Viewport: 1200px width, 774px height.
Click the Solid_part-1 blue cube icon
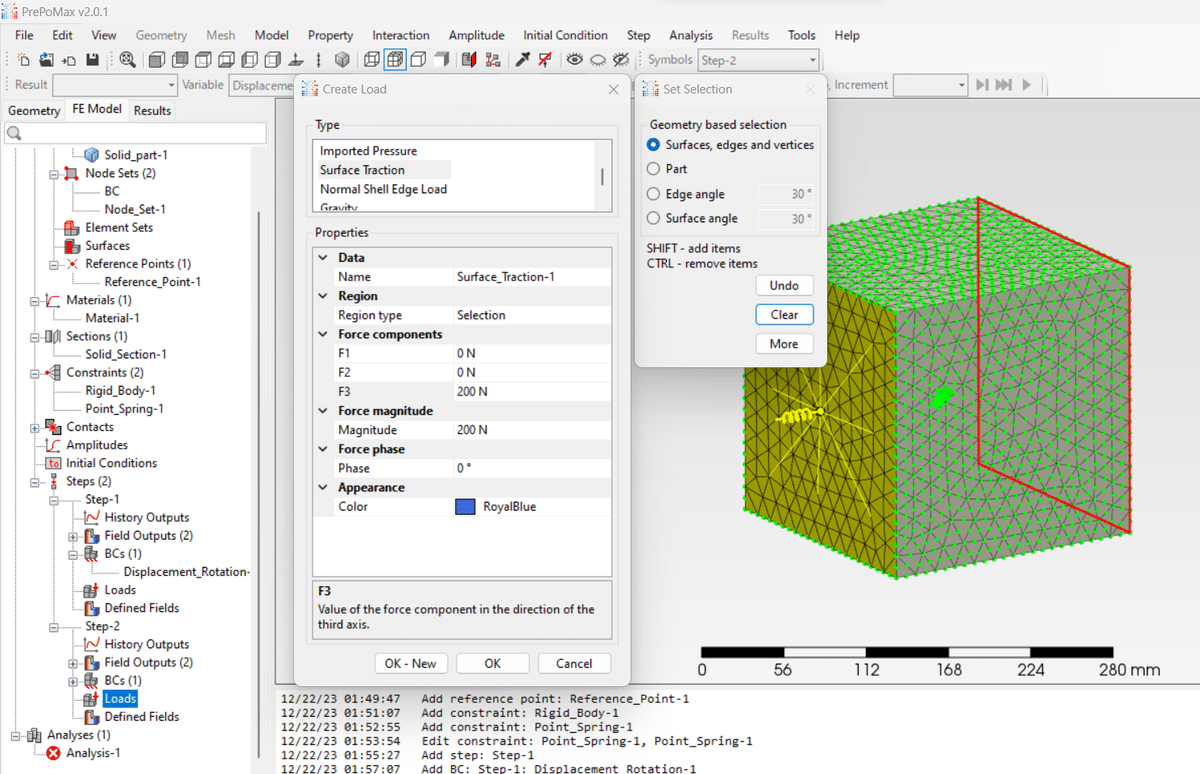point(91,155)
